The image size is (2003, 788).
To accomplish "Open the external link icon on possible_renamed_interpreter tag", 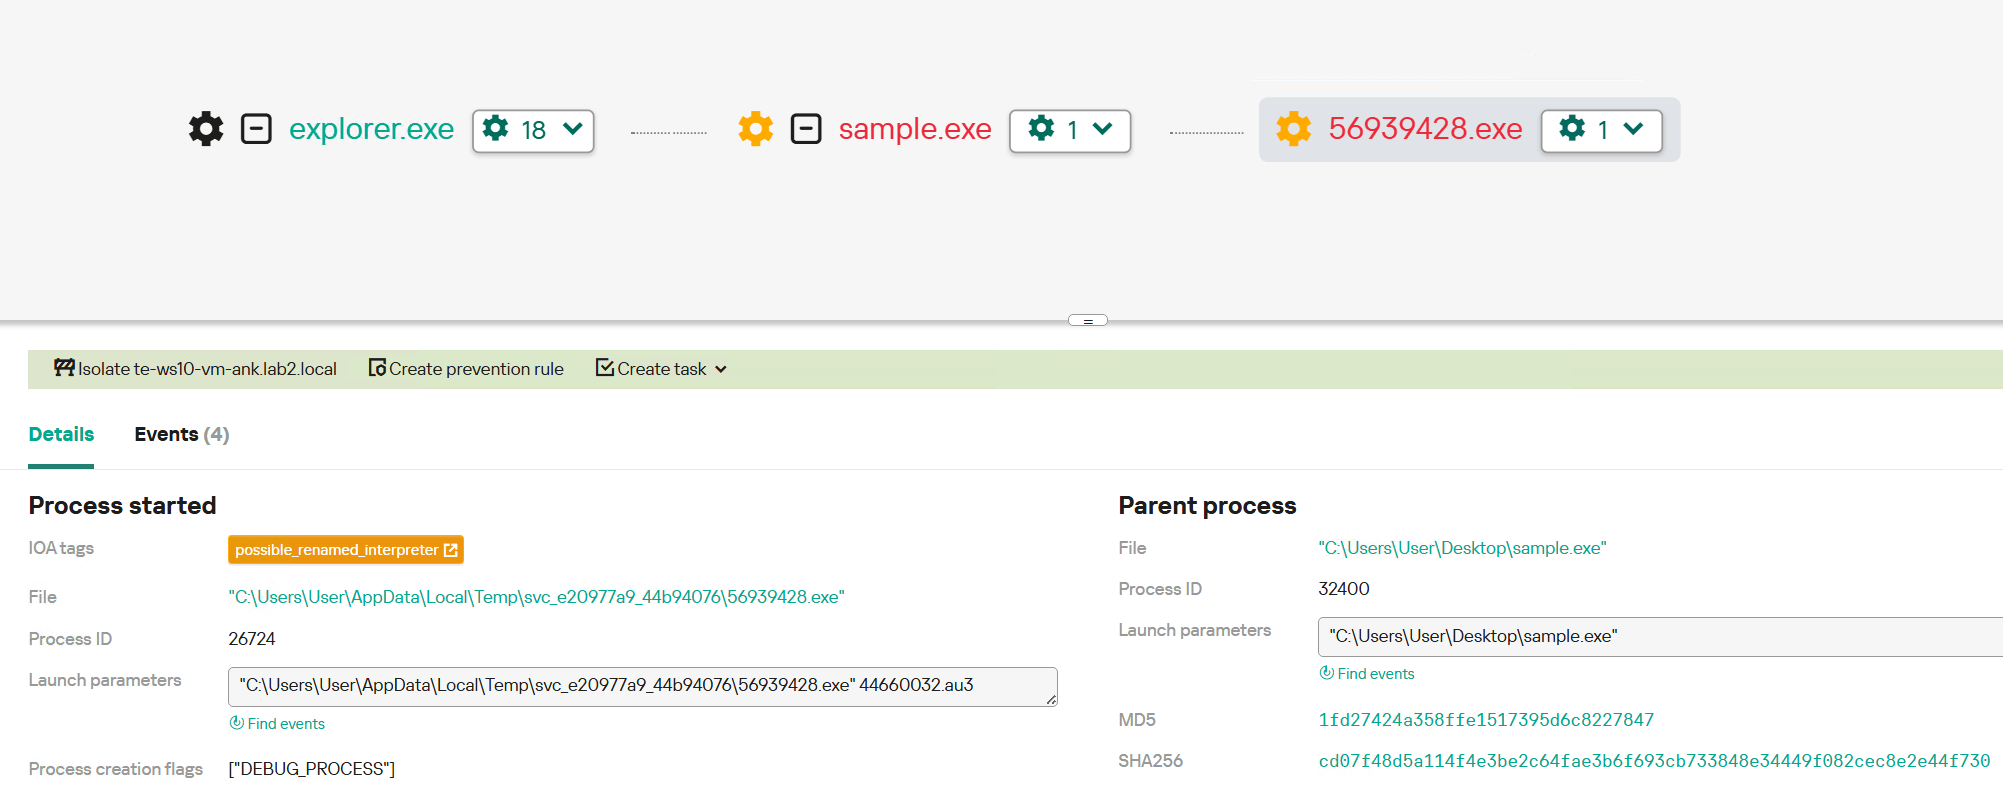I will (x=451, y=550).
